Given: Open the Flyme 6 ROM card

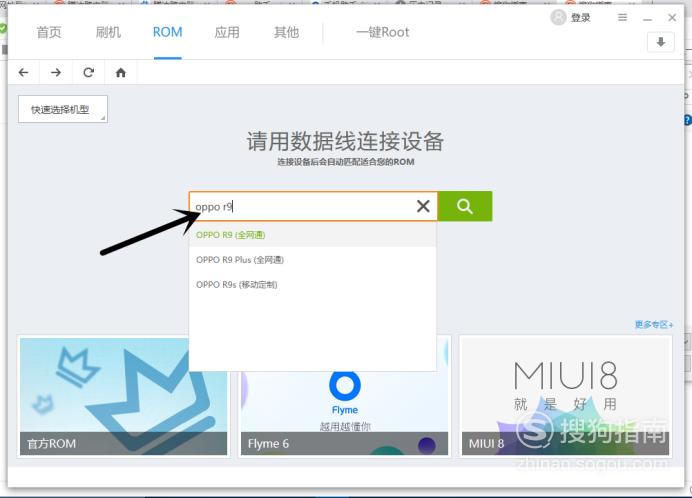Looking at the screenshot, I should 344,396.
